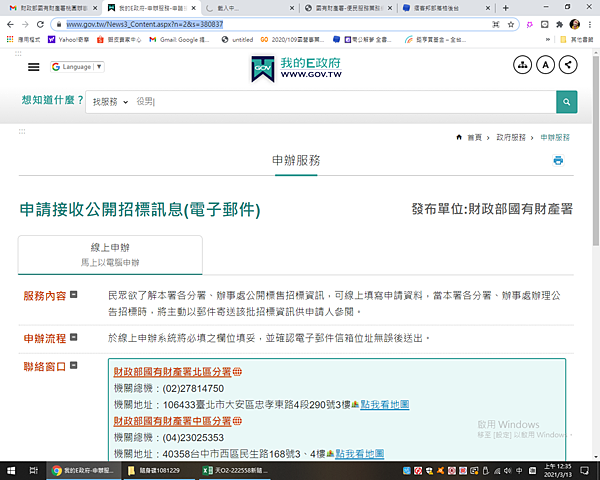Open the Chrome profile avatar

pos(574,24)
